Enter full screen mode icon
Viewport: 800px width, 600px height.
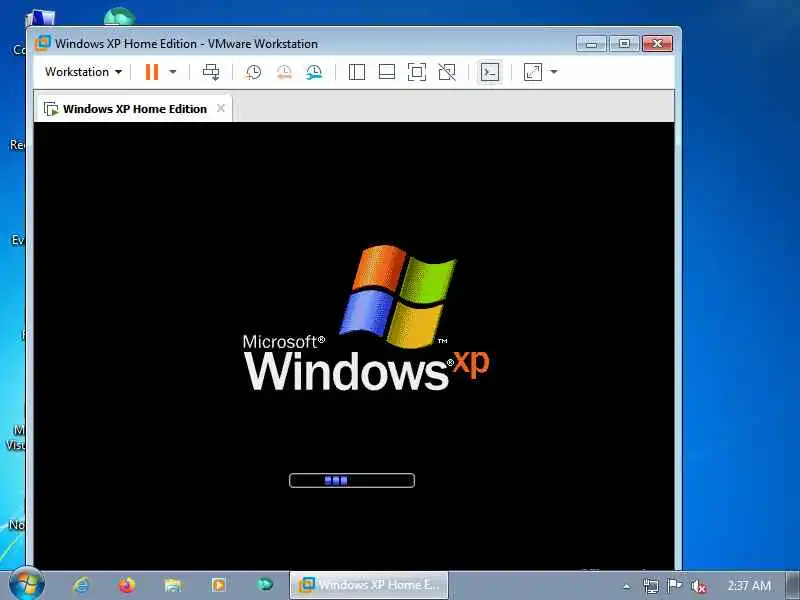(x=417, y=72)
